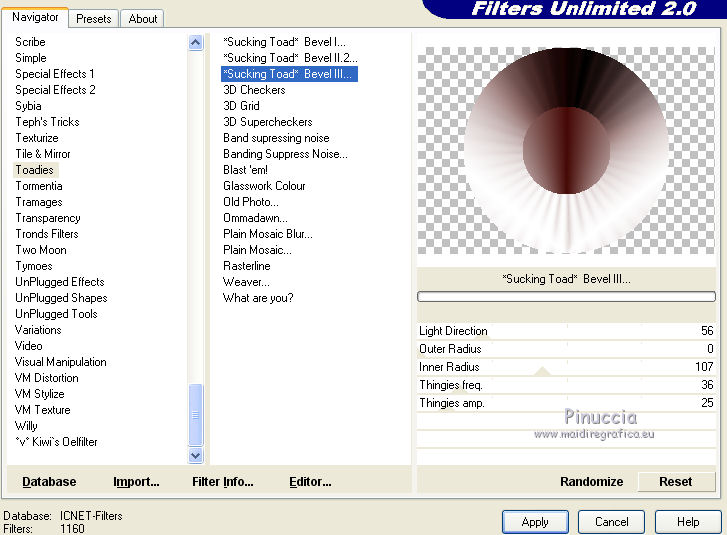The image size is (727, 535).
Task: Choose *Sucking Toad* Bevel III... filter
Action: (289, 74)
